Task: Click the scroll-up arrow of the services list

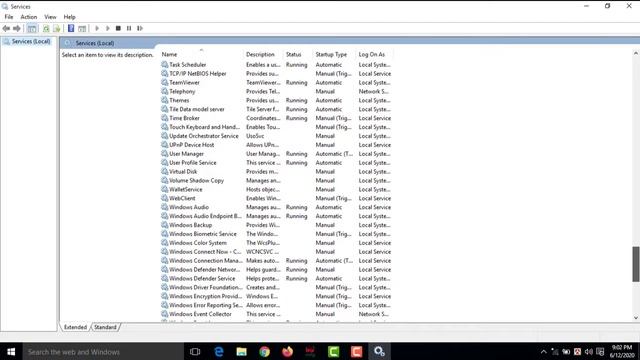Action: (636, 53)
